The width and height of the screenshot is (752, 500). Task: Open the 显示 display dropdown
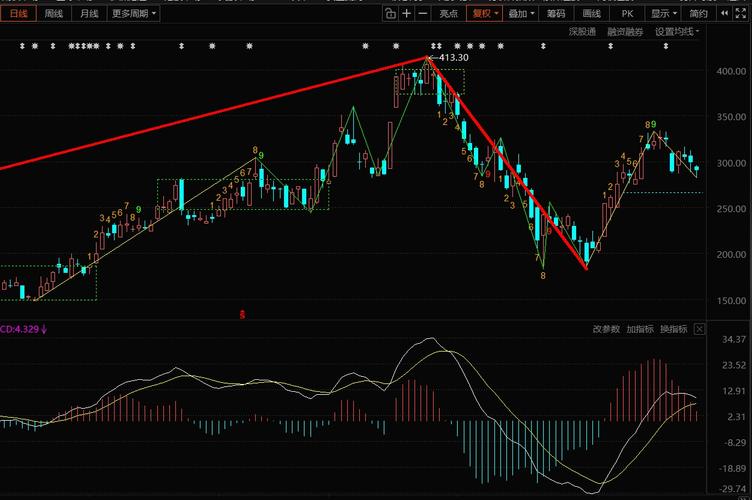(x=664, y=14)
